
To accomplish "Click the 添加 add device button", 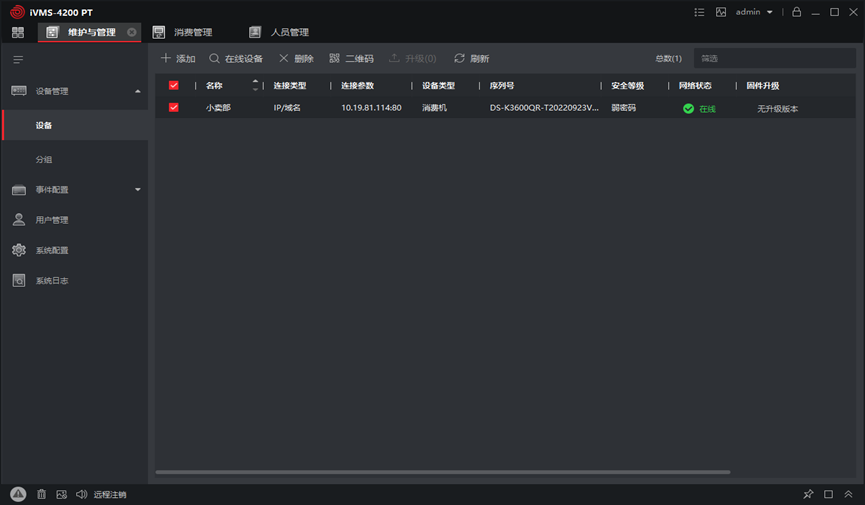I will tap(178, 59).
